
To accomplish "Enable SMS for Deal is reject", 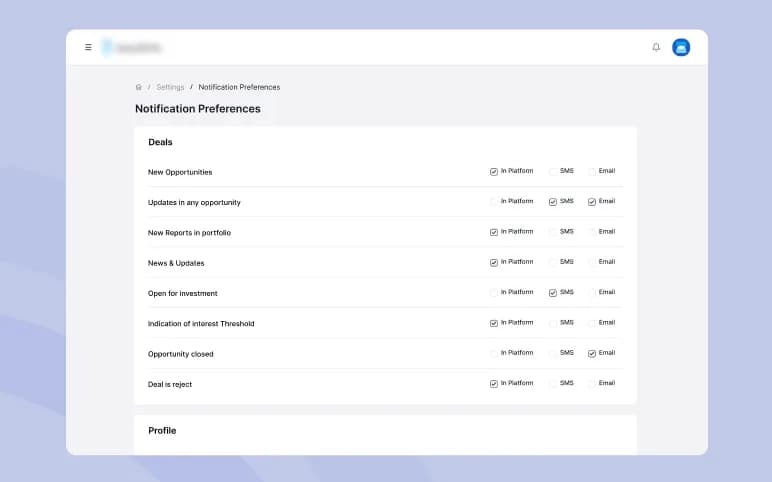I will coord(553,384).
